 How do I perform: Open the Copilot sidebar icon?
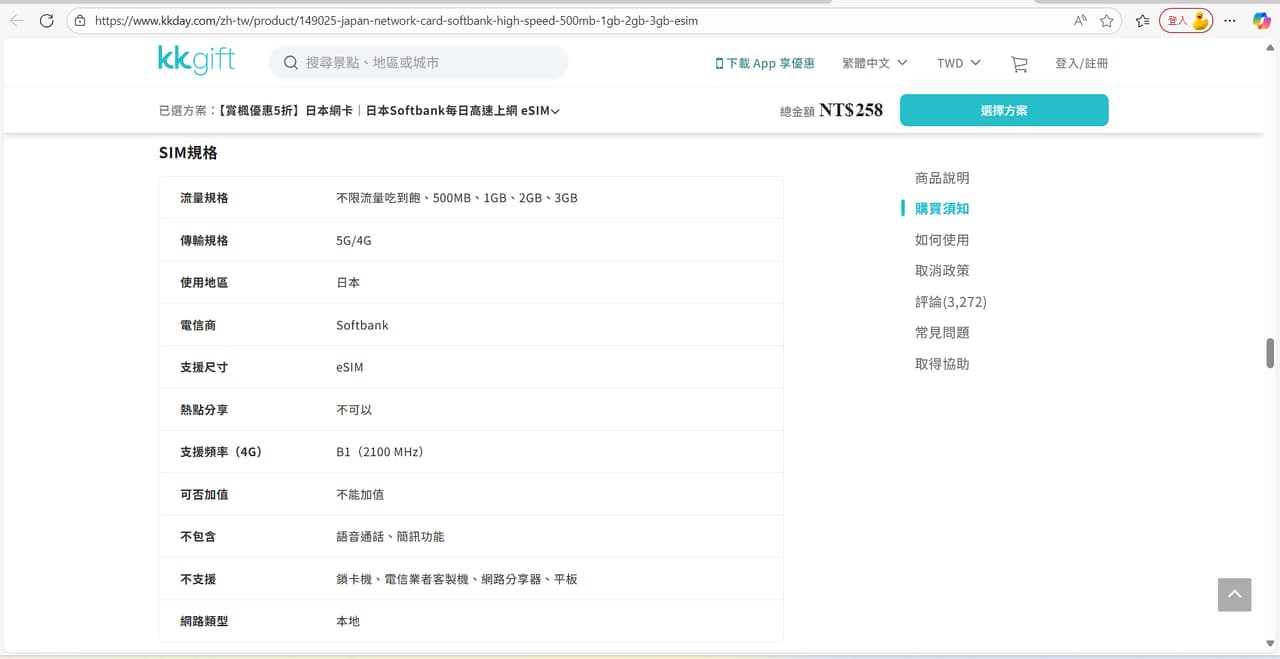1261,20
